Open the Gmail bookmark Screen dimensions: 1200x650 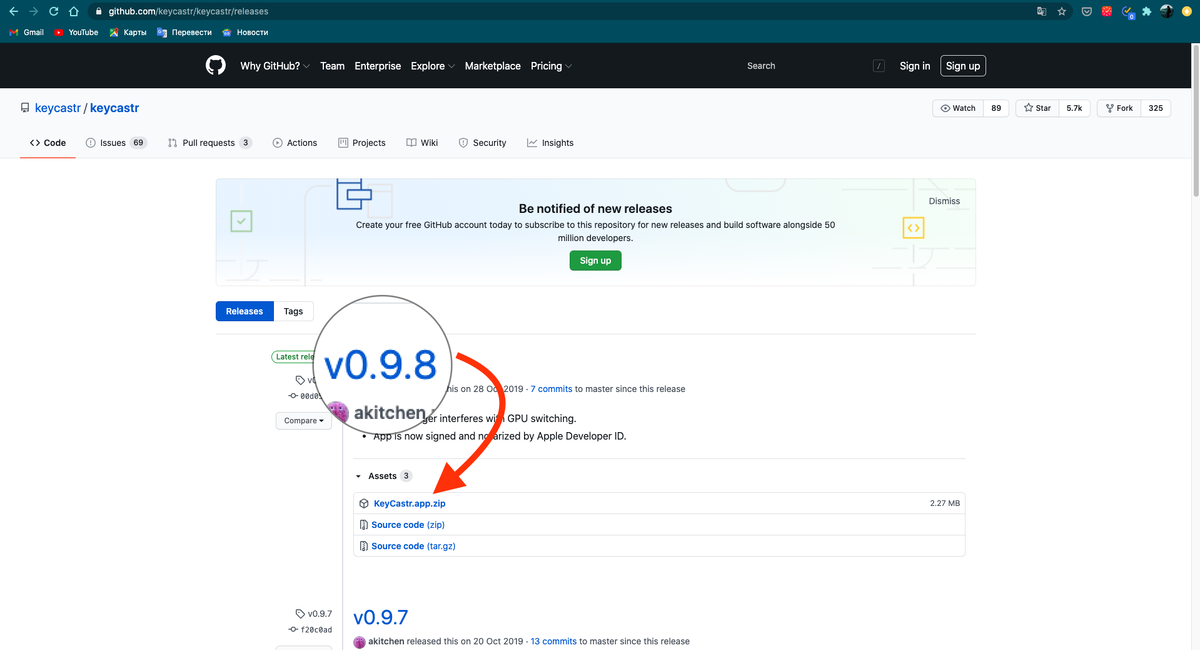click(25, 32)
